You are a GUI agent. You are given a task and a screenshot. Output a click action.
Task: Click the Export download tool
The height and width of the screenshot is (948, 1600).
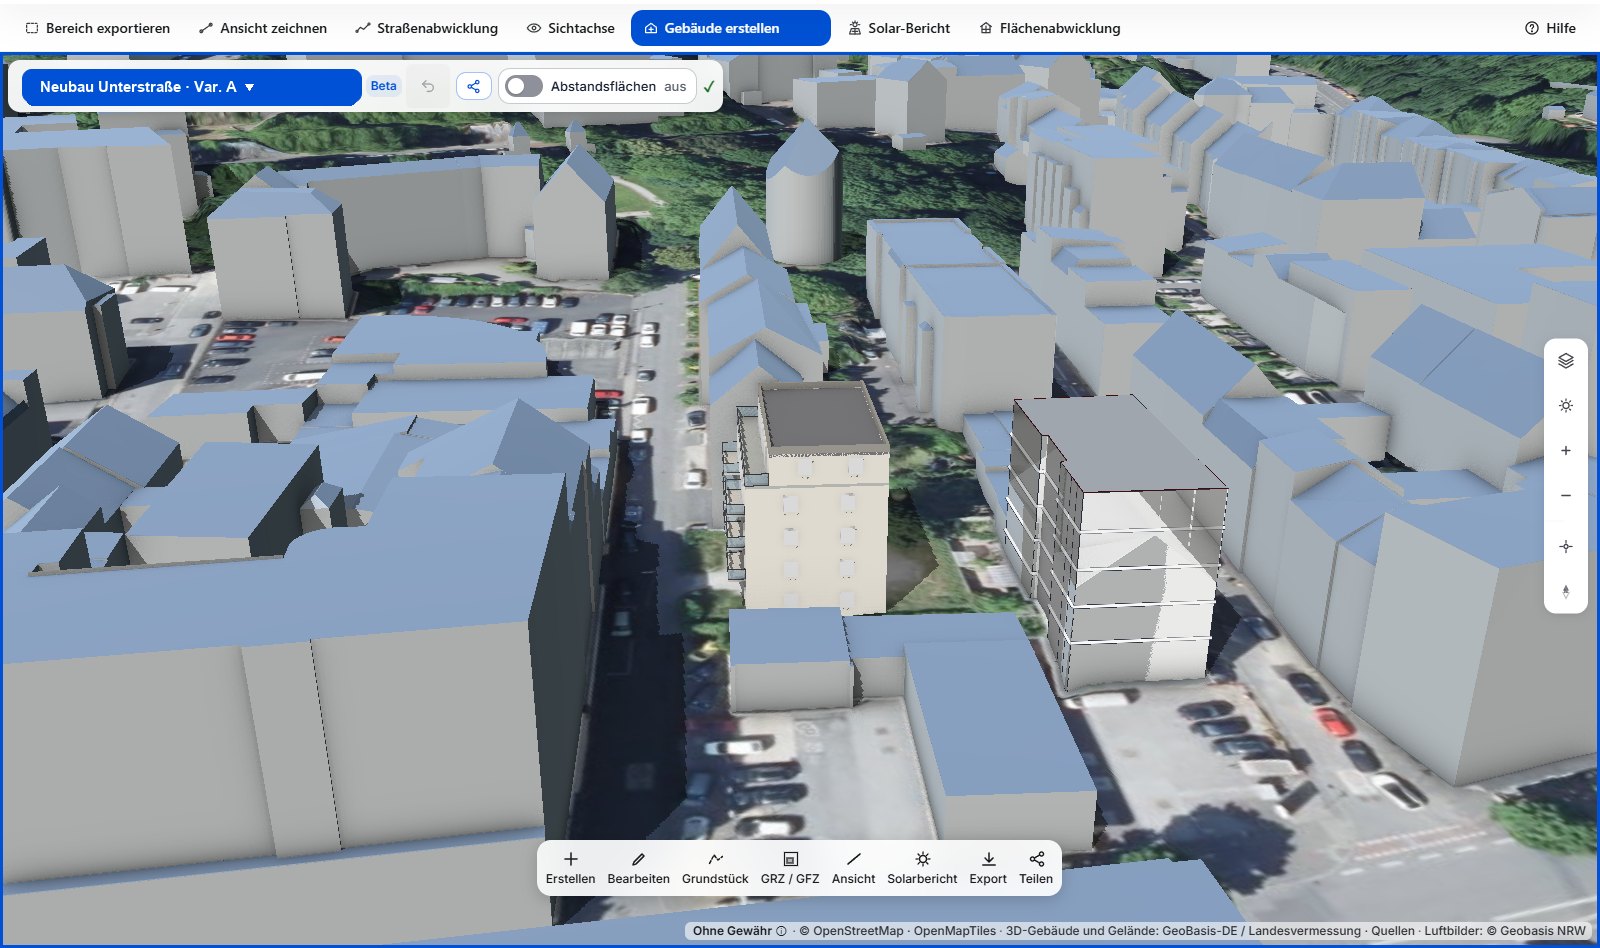point(988,868)
